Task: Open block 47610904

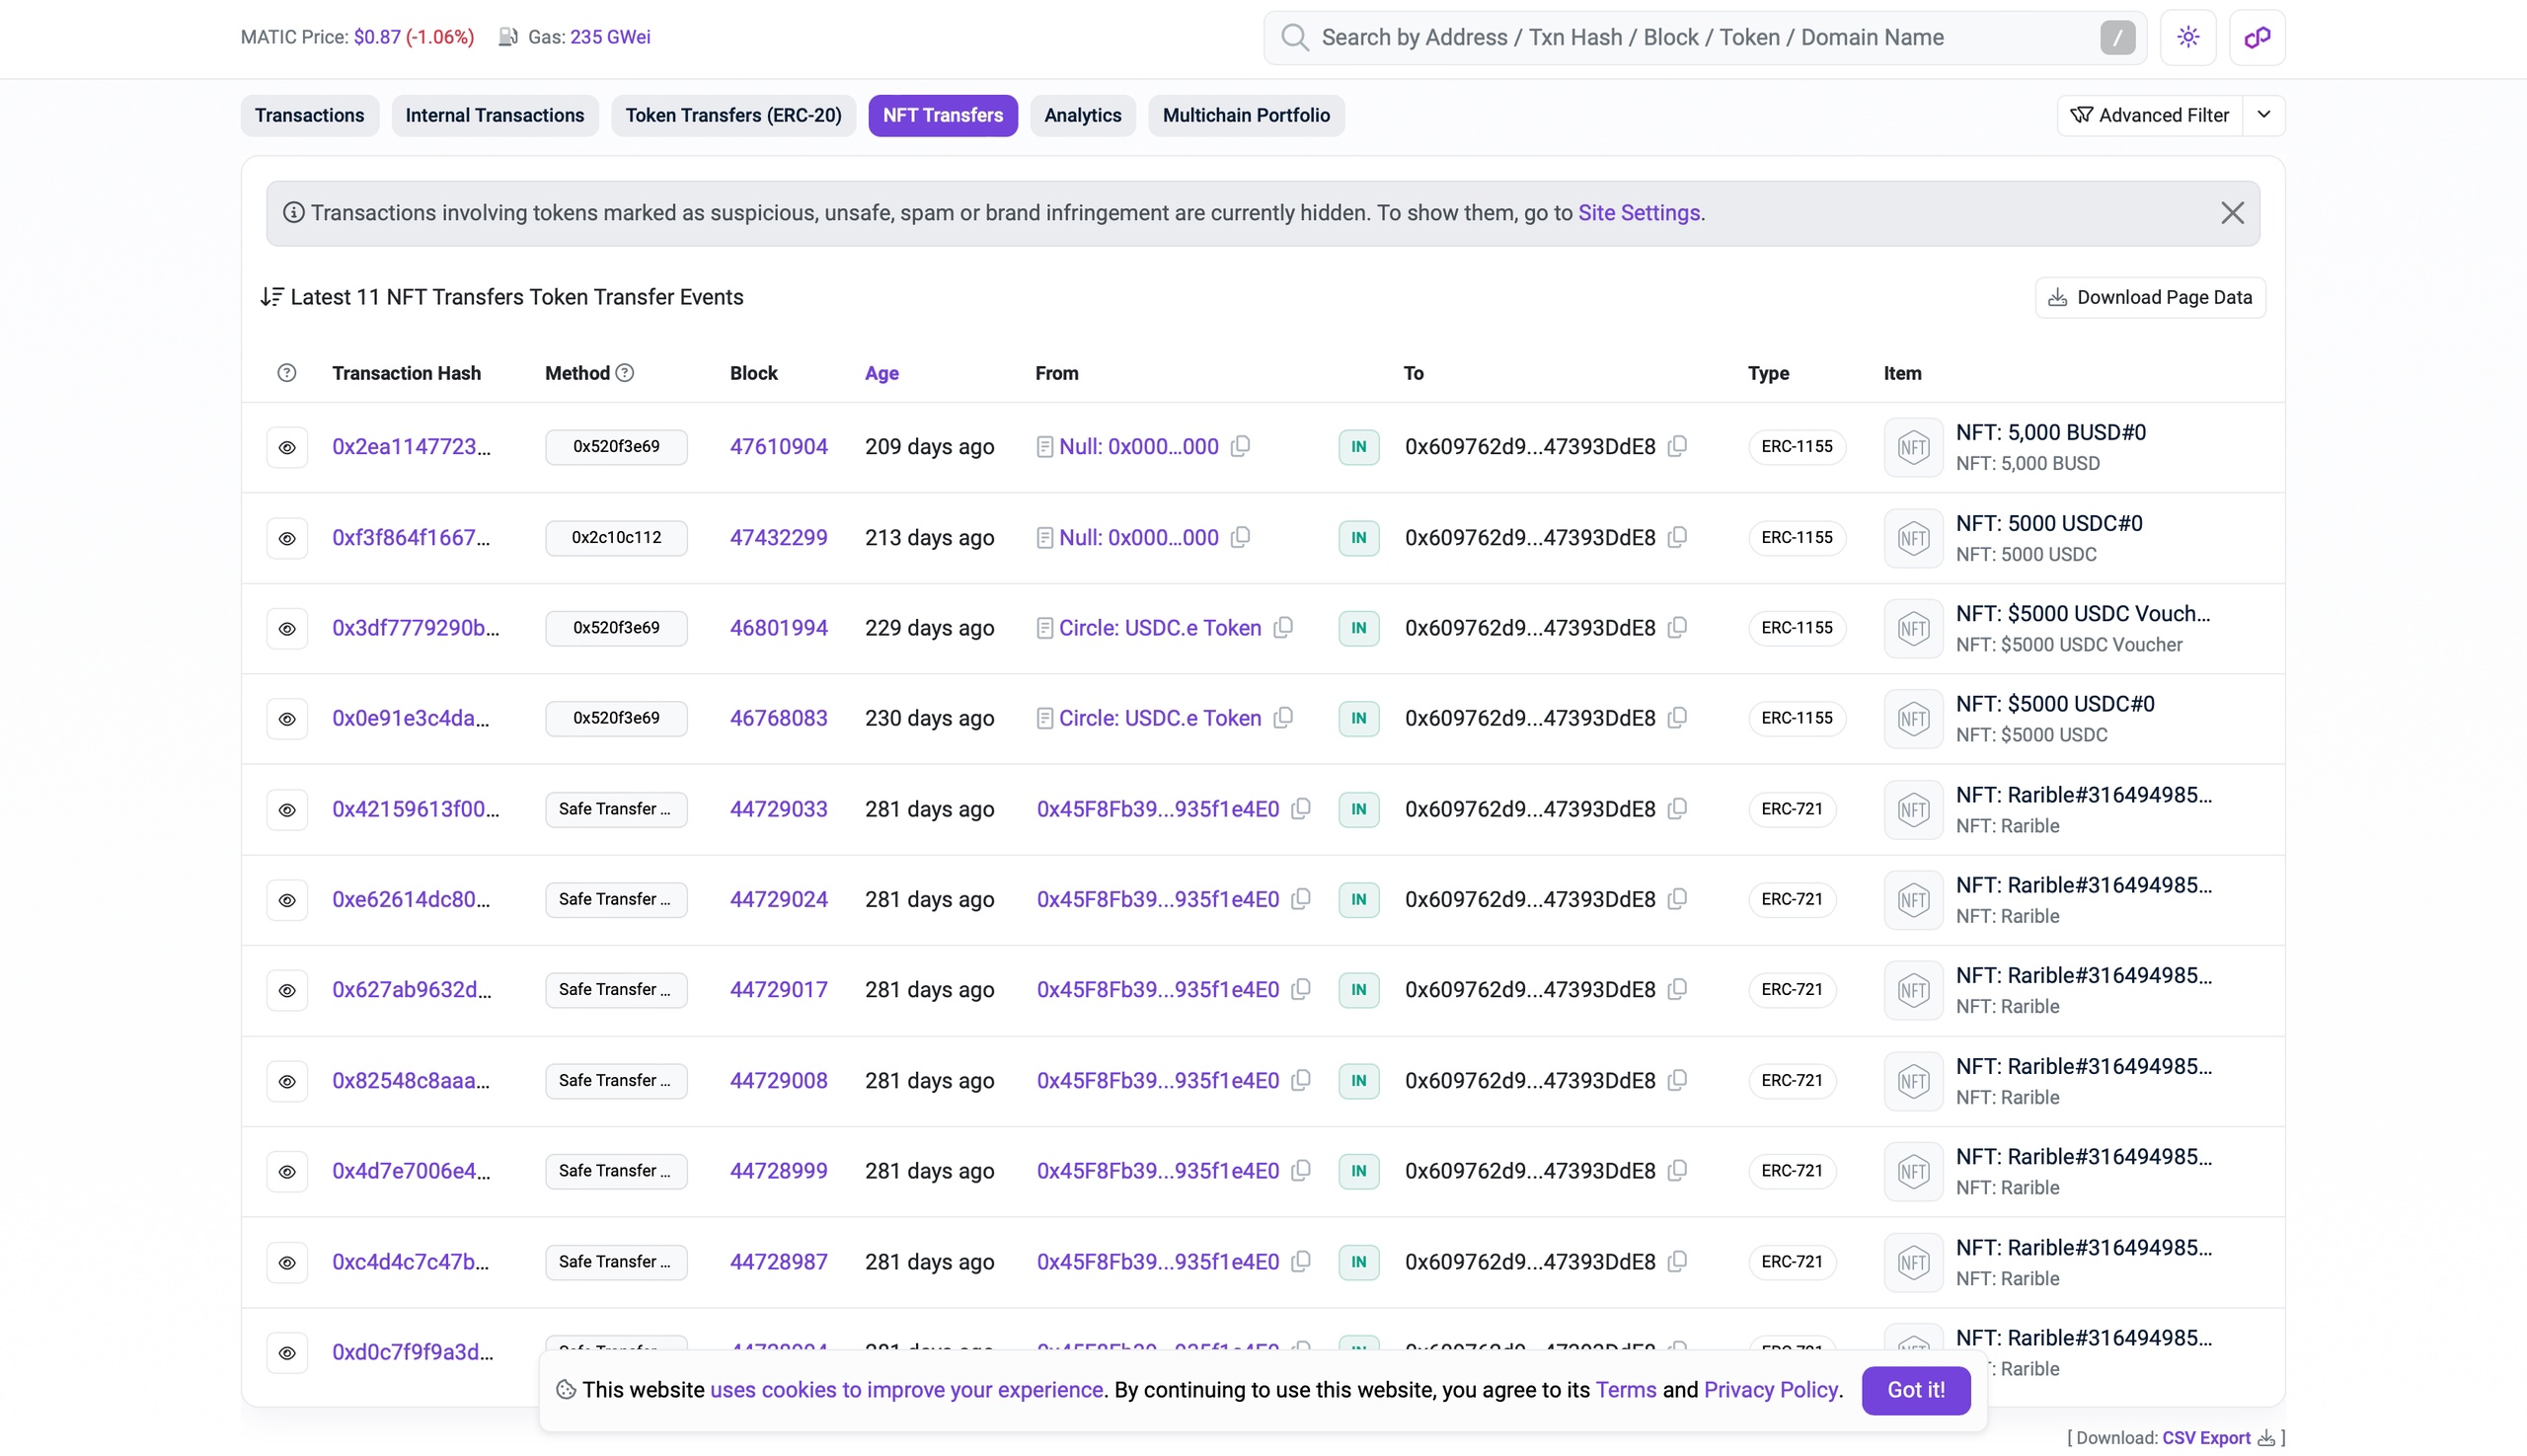Action: click(x=778, y=446)
